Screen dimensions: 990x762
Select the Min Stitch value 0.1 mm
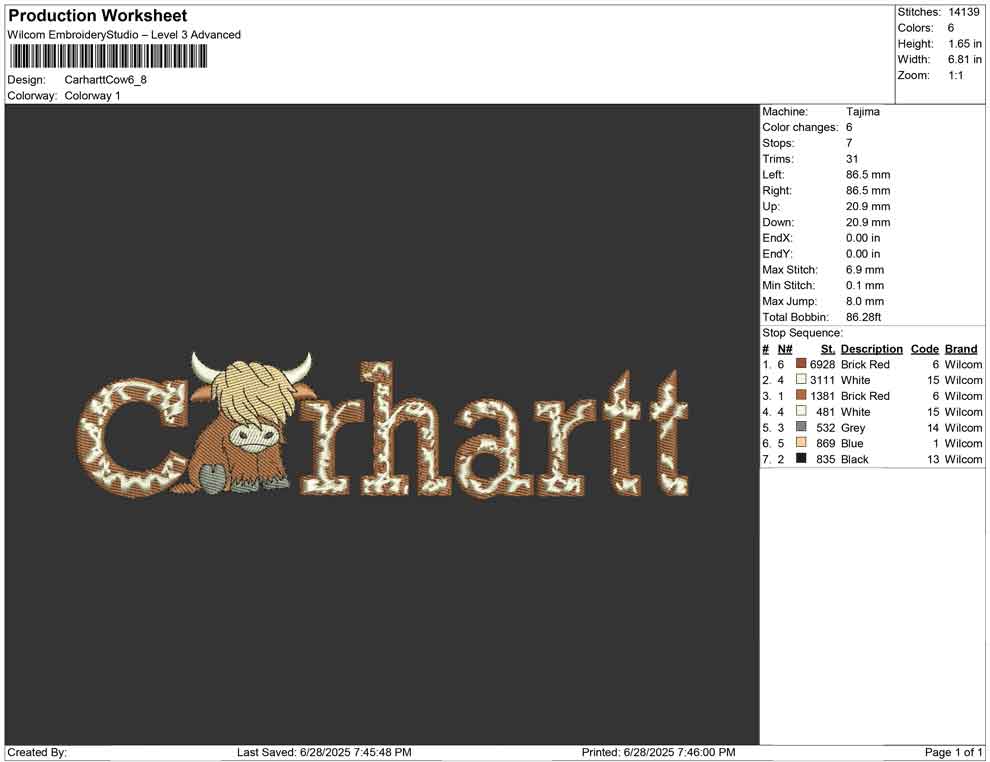click(x=865, y=285)
